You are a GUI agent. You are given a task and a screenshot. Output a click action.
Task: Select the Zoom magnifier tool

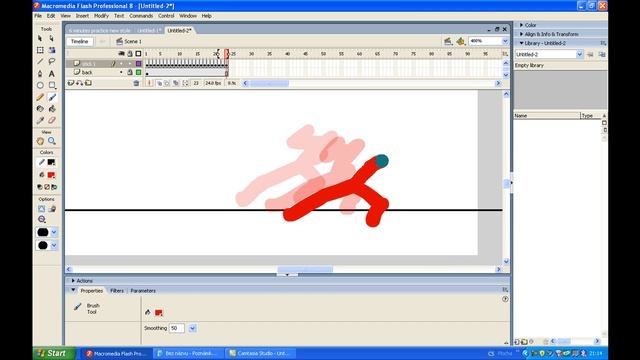52,141
